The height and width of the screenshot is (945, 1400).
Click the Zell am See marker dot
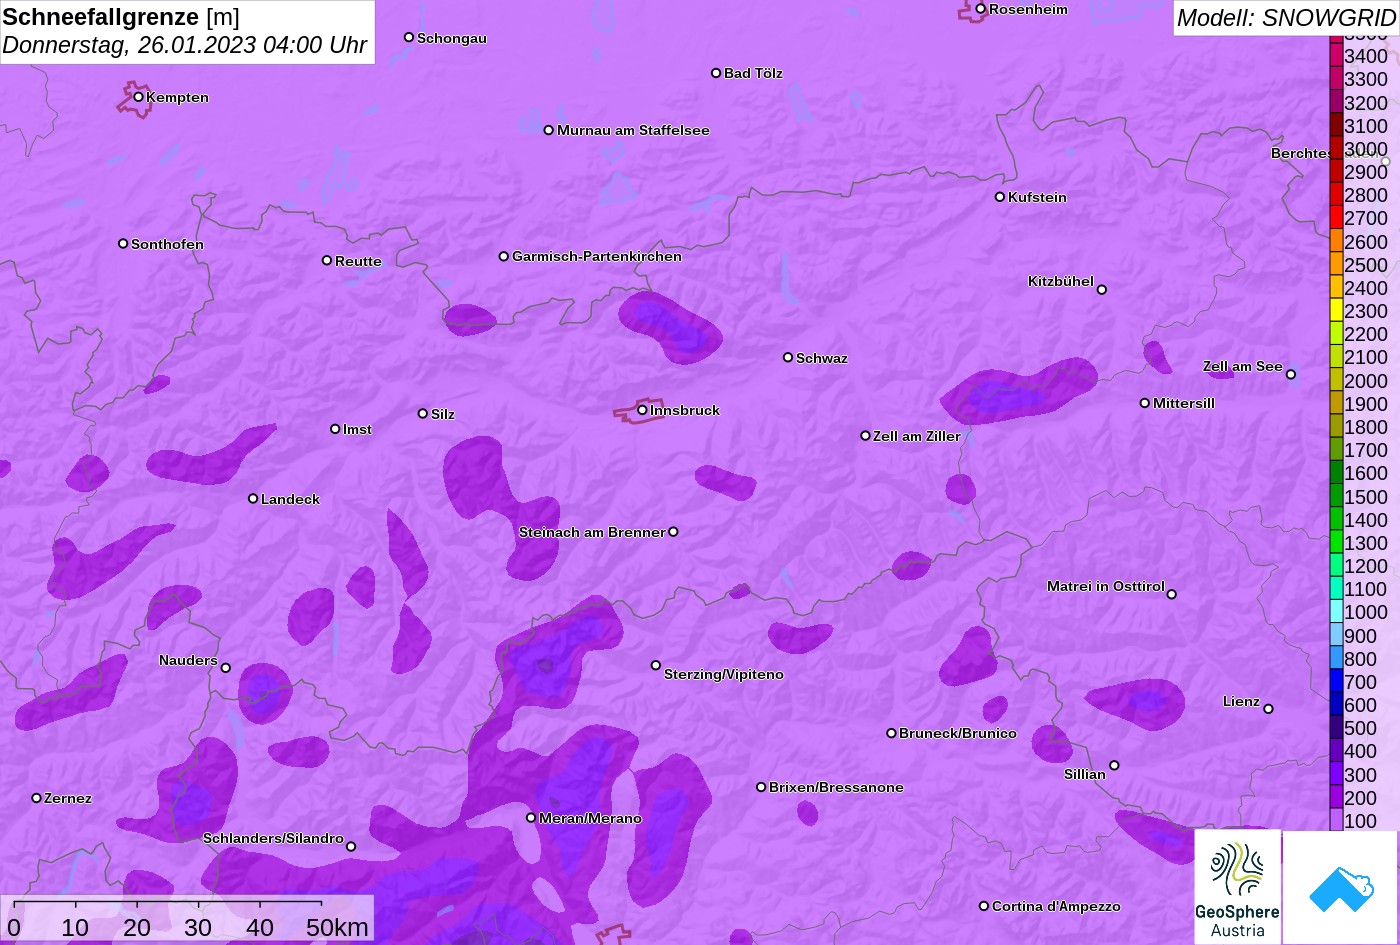pyautogui.click(x=1291, y=375)
